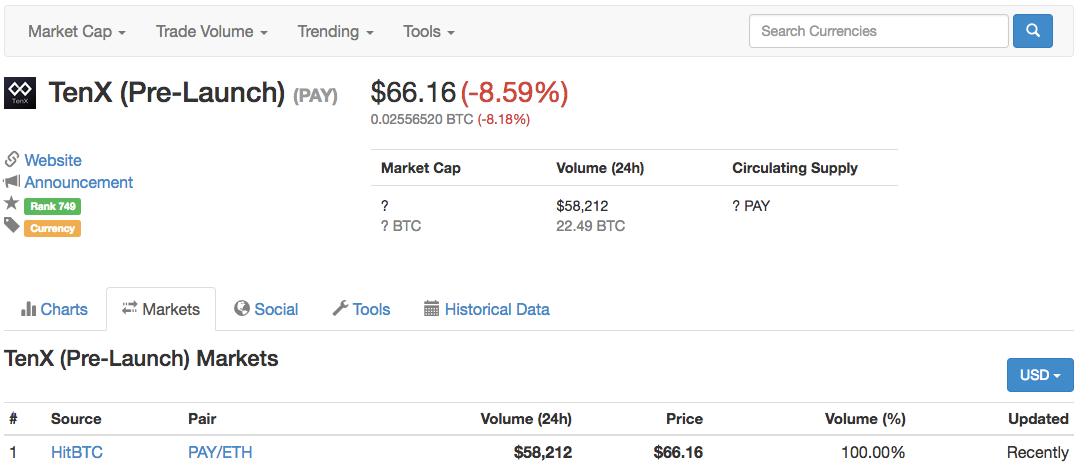Click the tag icon beside Currency
Image resolution: width=1078 pixels, height=472 pixels.
point(12,226)
